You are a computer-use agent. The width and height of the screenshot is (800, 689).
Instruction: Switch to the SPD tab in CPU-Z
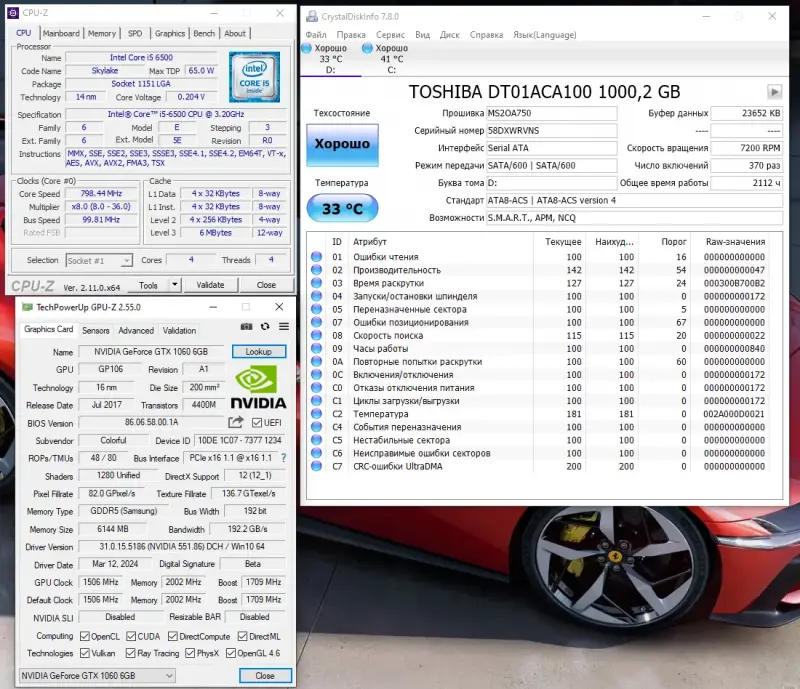pyautogui.click(x=135, y=33)
